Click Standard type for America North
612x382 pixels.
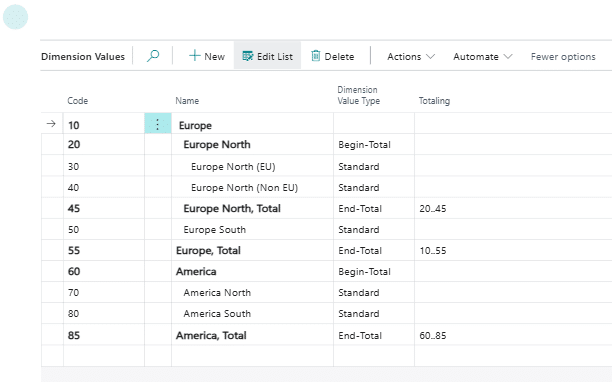click(x=374, y=293)
